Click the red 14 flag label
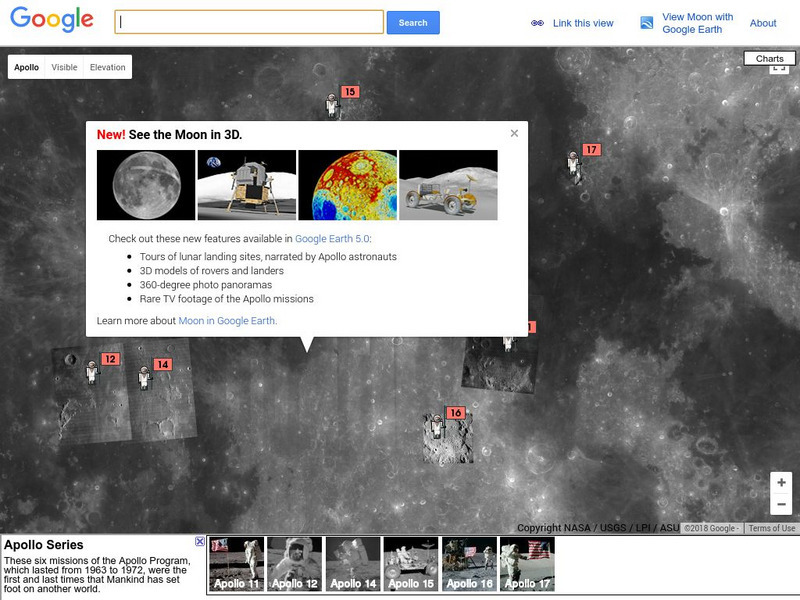 coord(163,364)
